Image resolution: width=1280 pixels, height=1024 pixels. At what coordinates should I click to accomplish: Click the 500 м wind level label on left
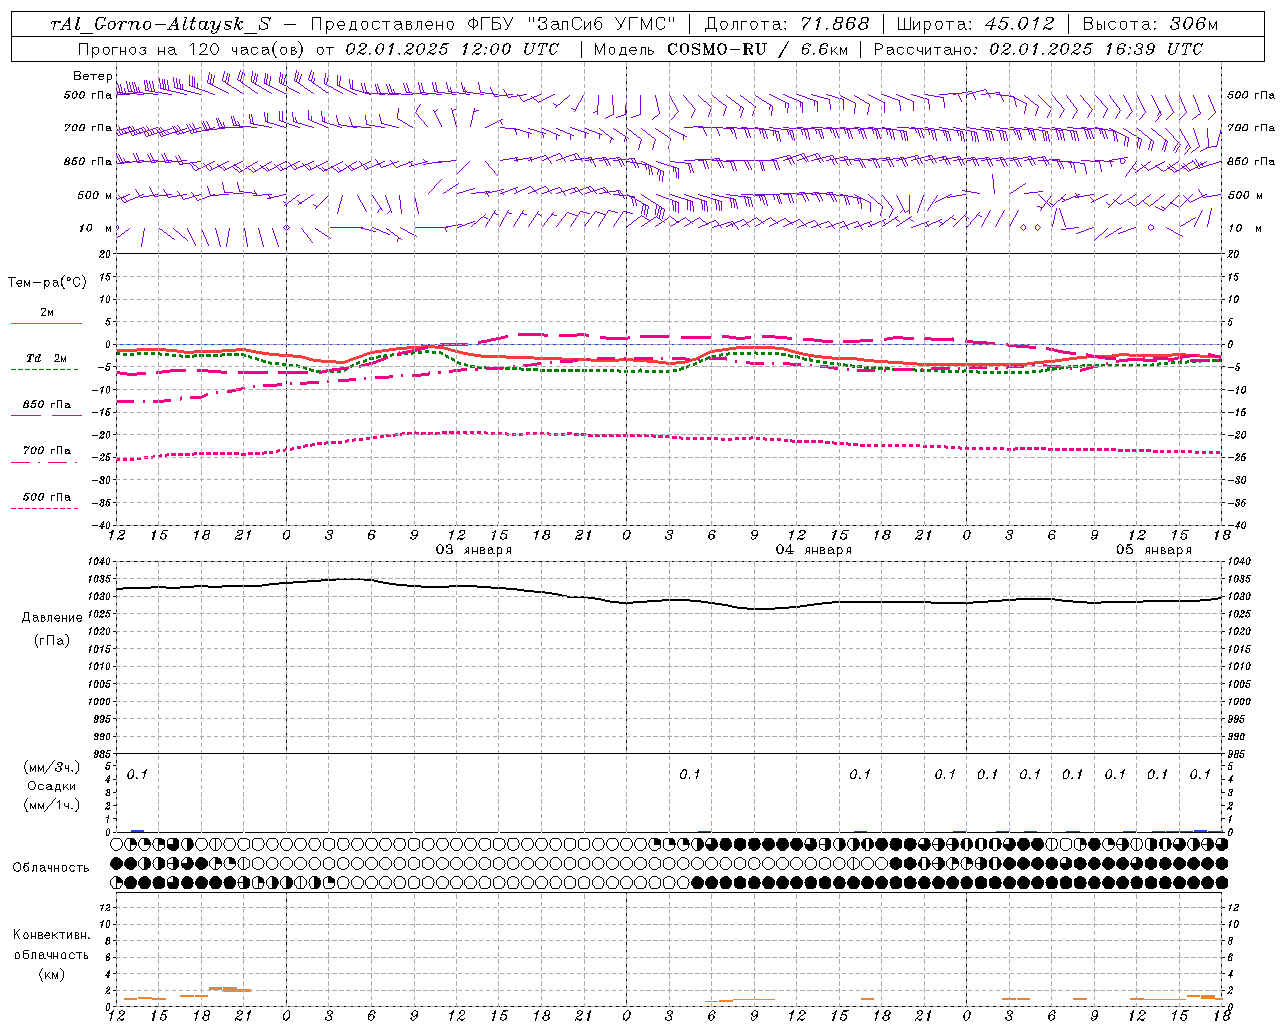click(96, 196)
